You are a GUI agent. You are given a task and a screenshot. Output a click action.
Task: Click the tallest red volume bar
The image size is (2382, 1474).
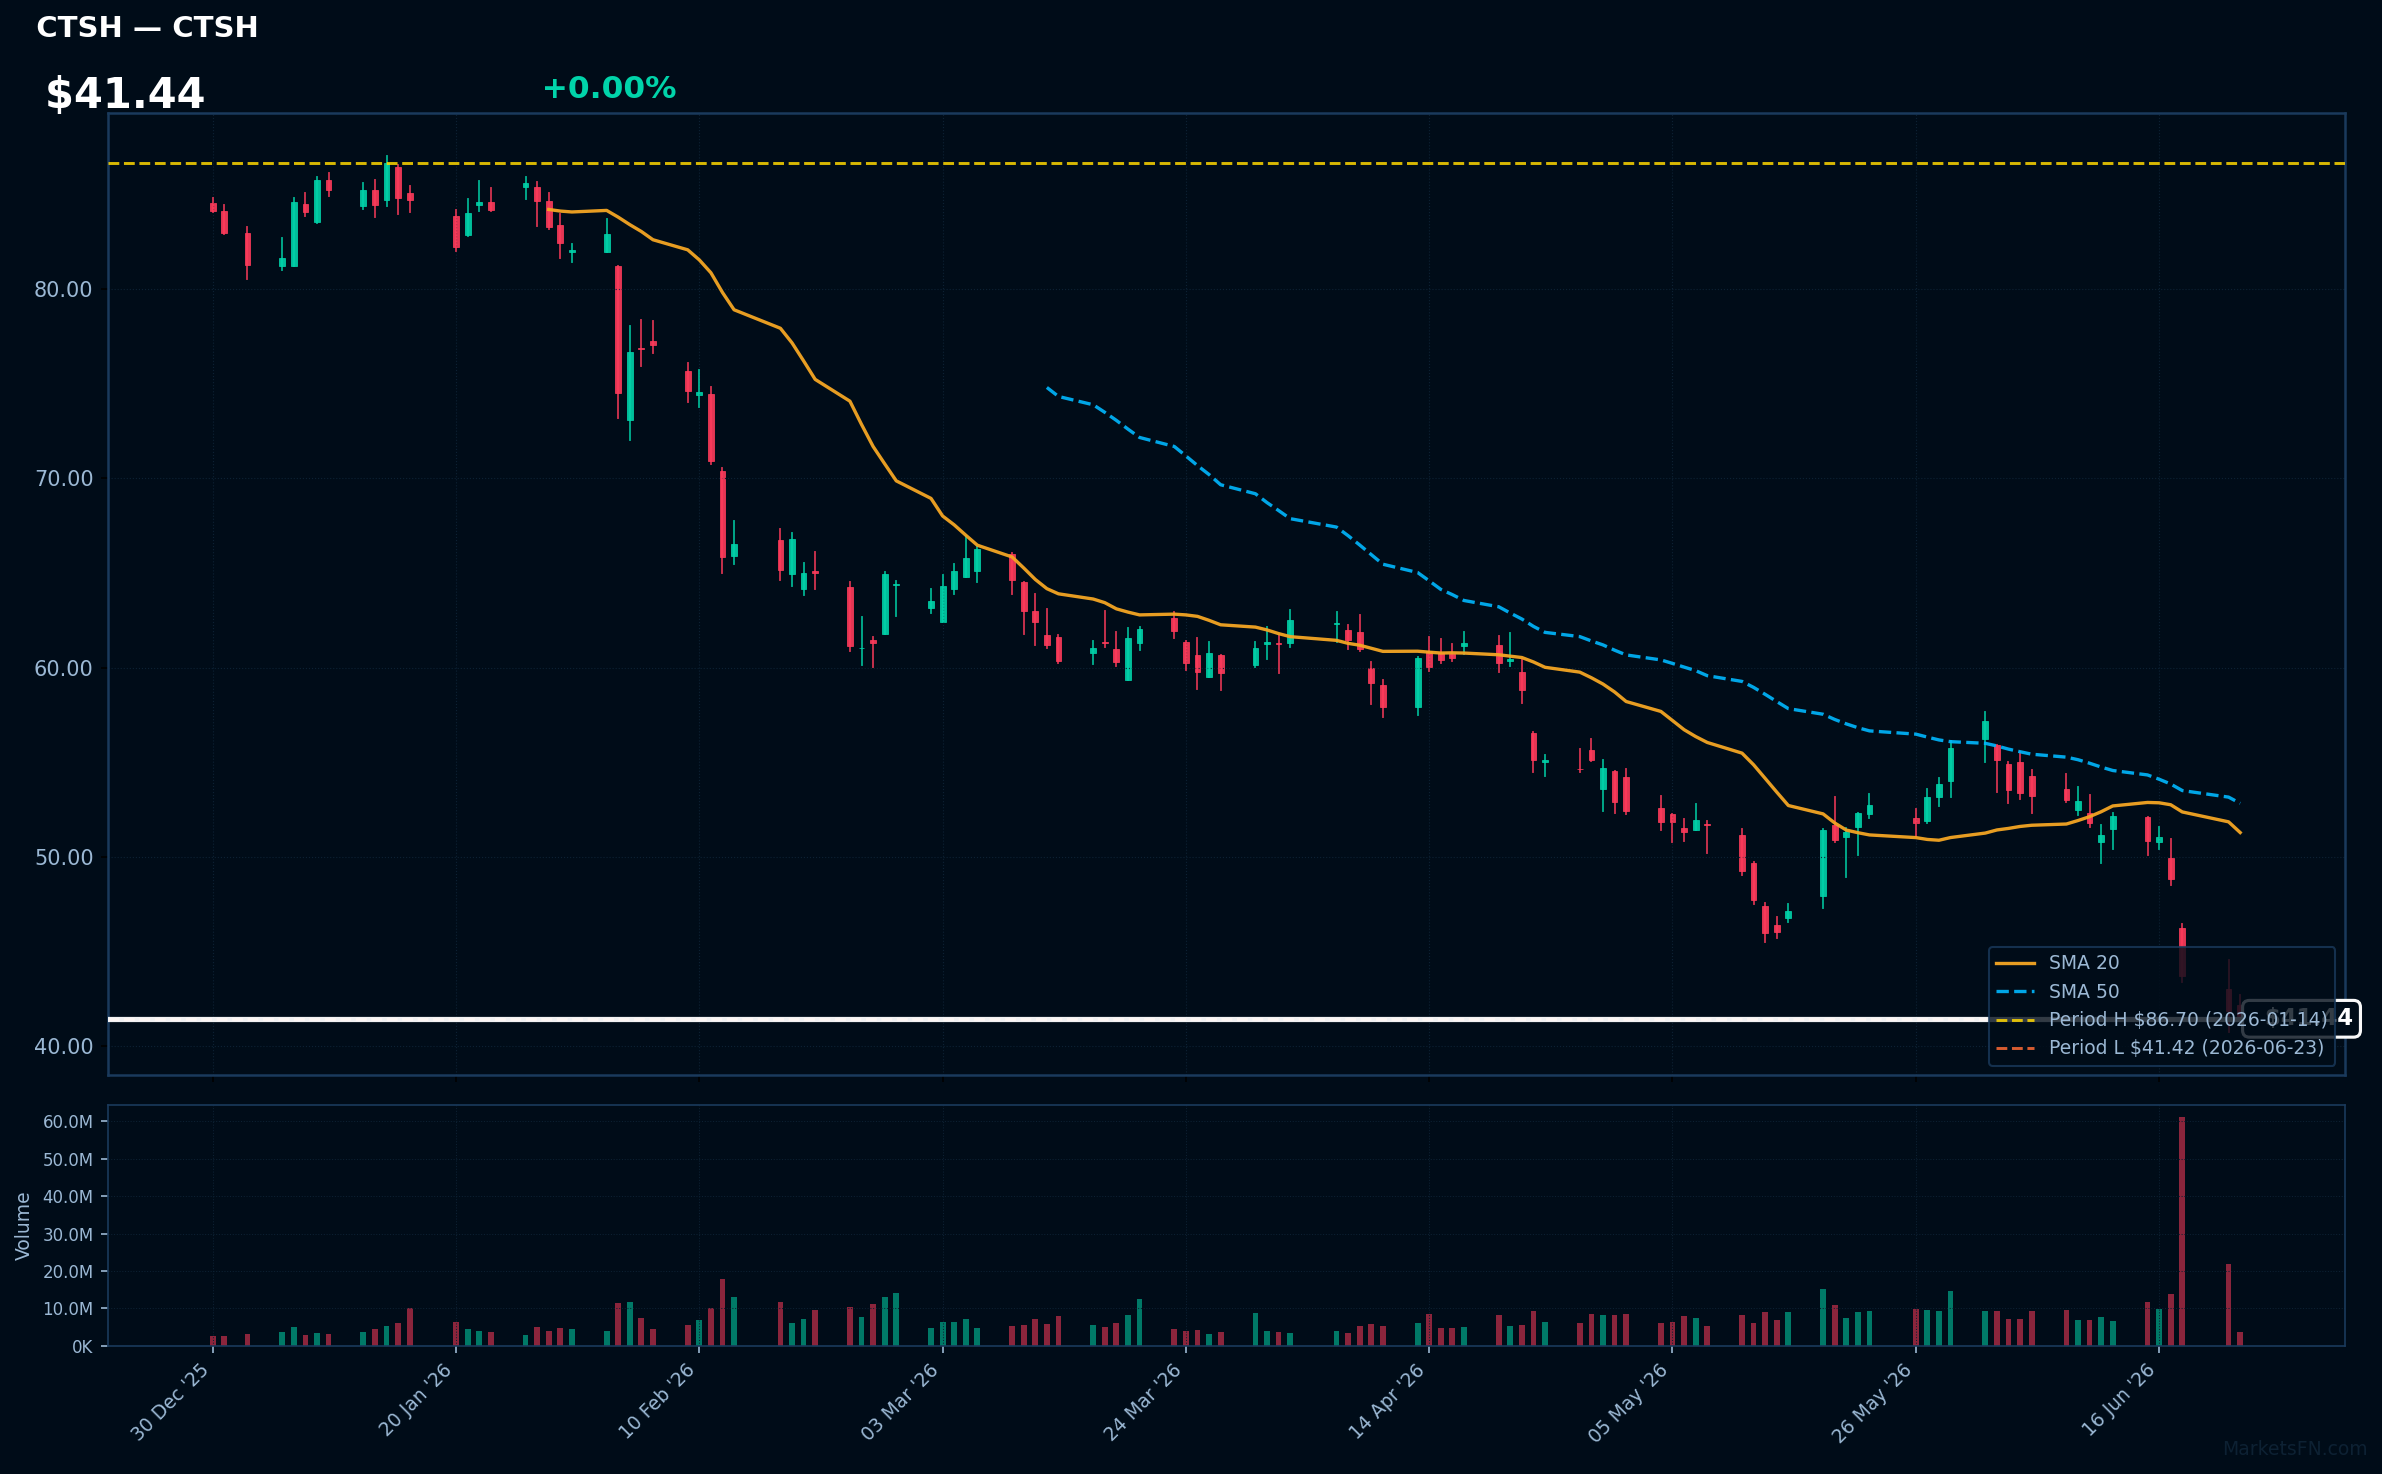coord(2182,1231)
